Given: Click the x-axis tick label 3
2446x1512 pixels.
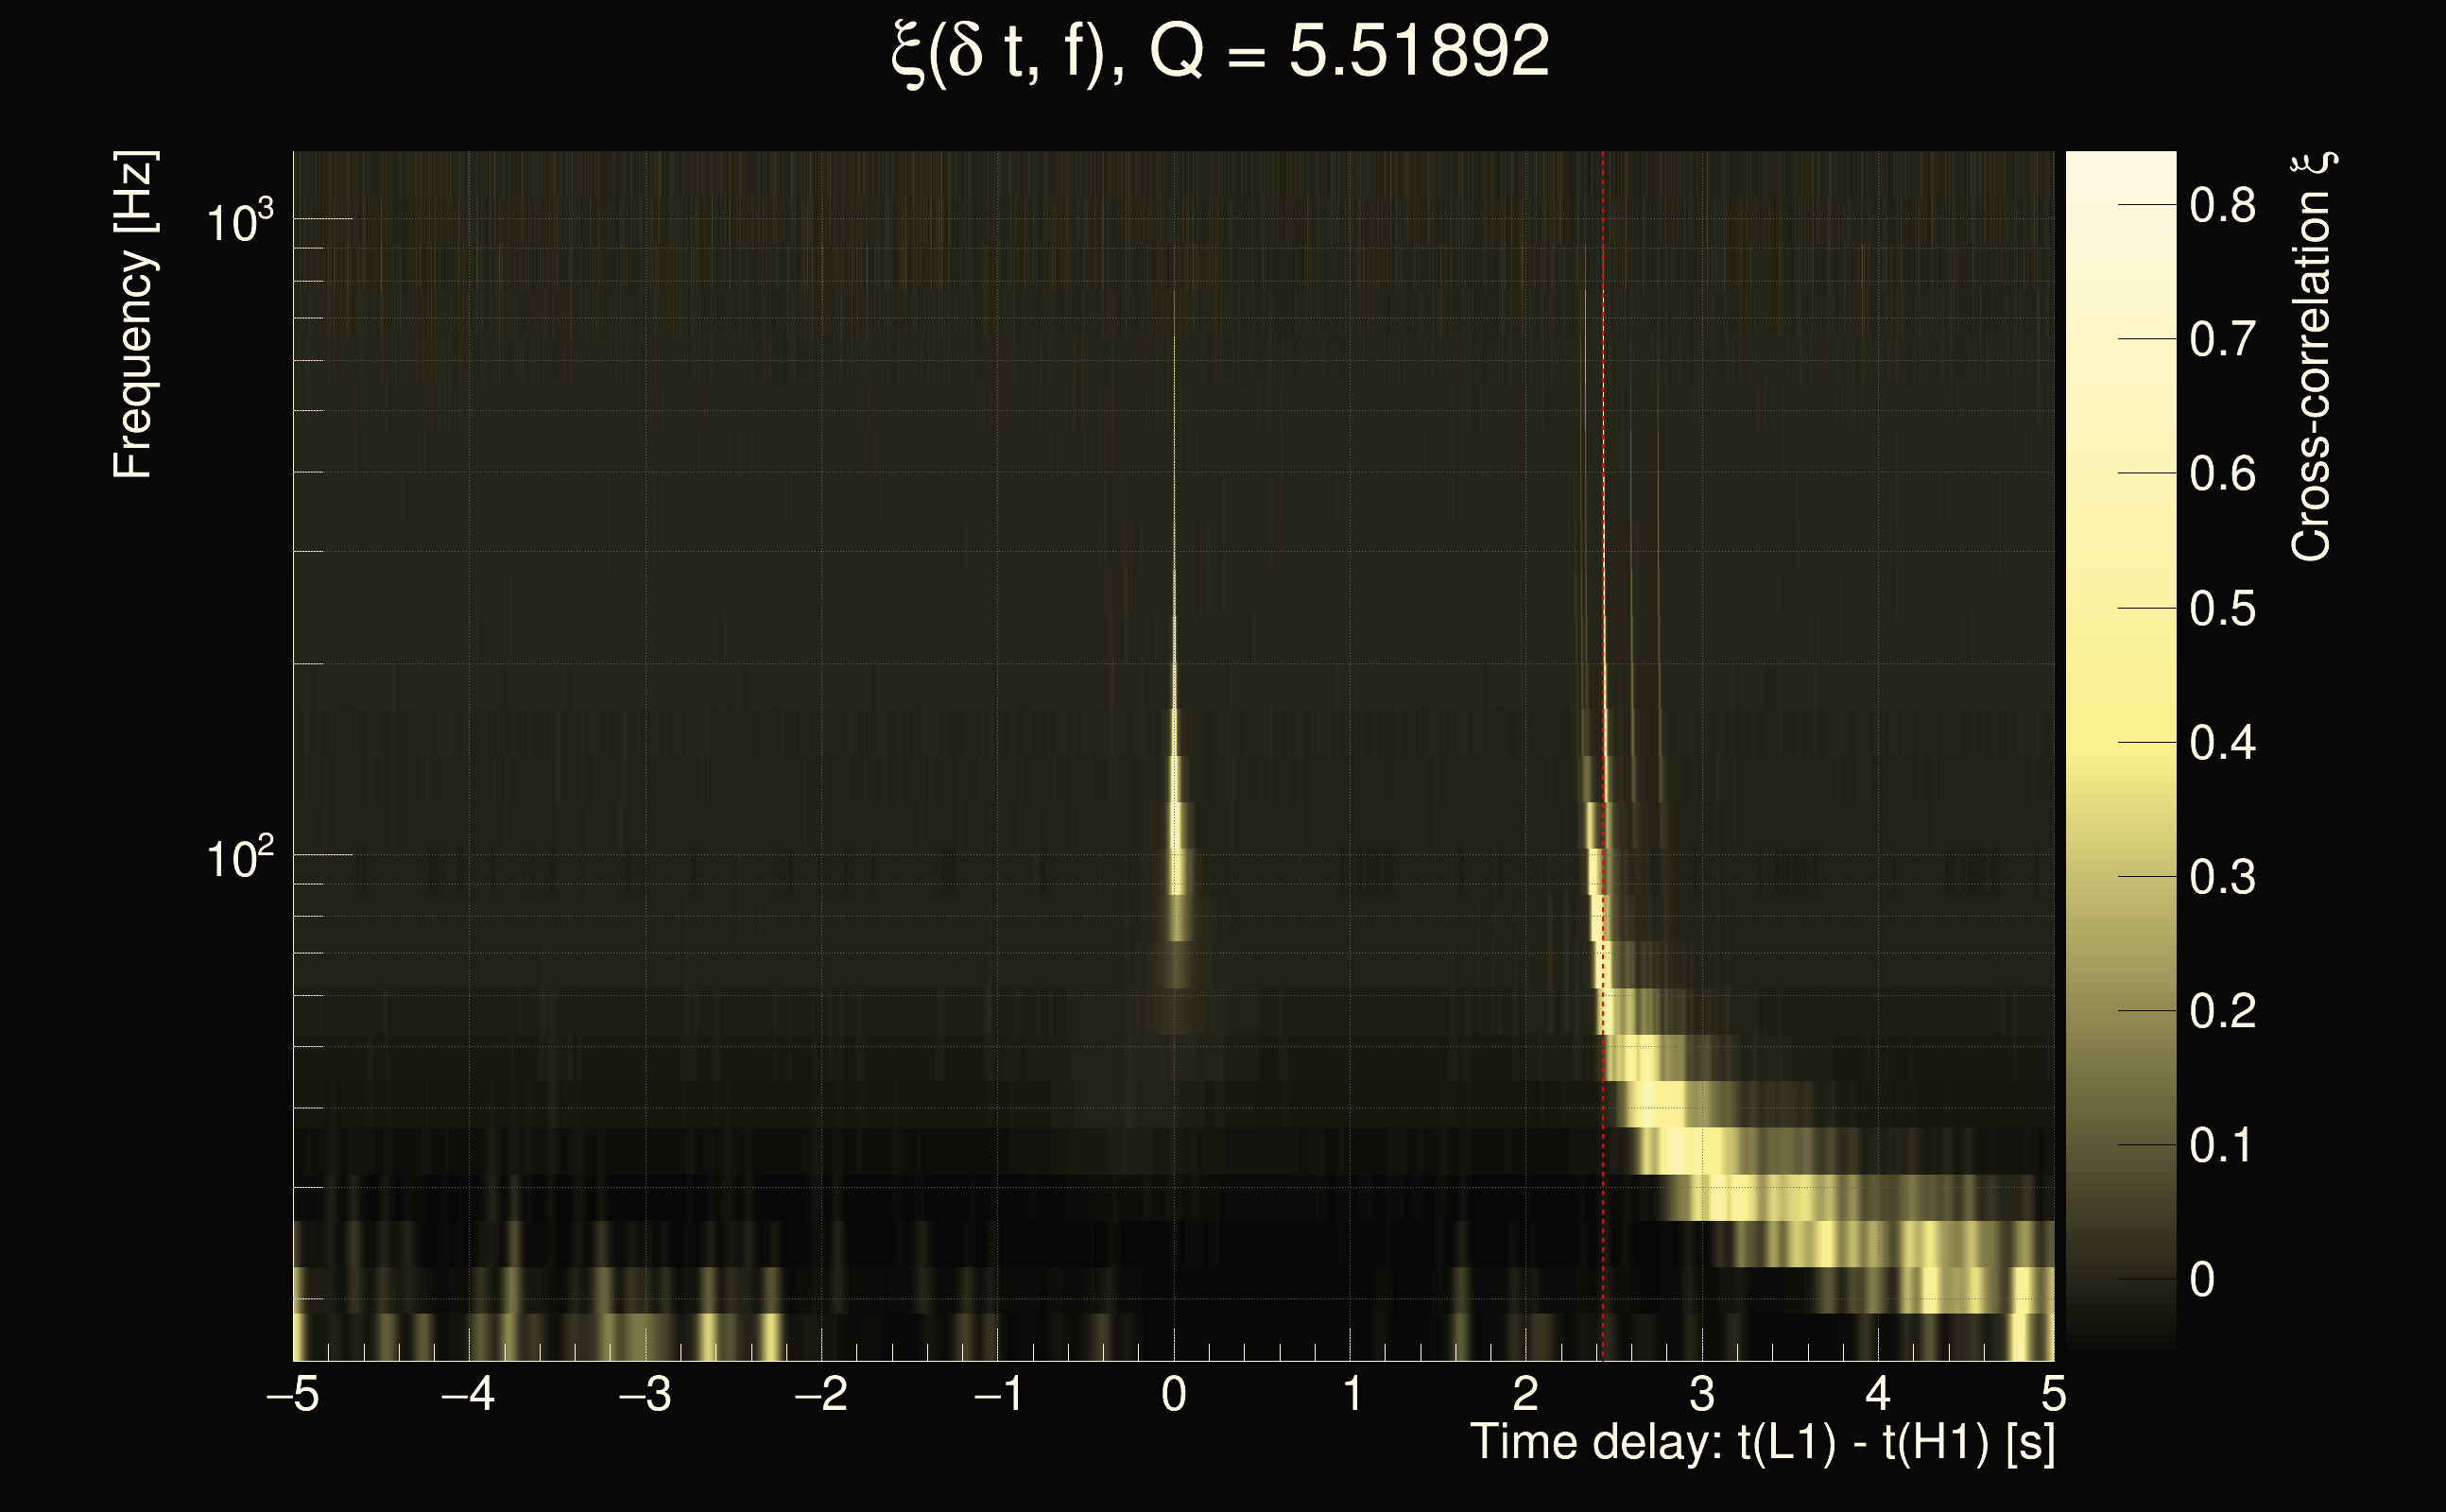Looking at the screenshot, I should tap(1702, 1394).
